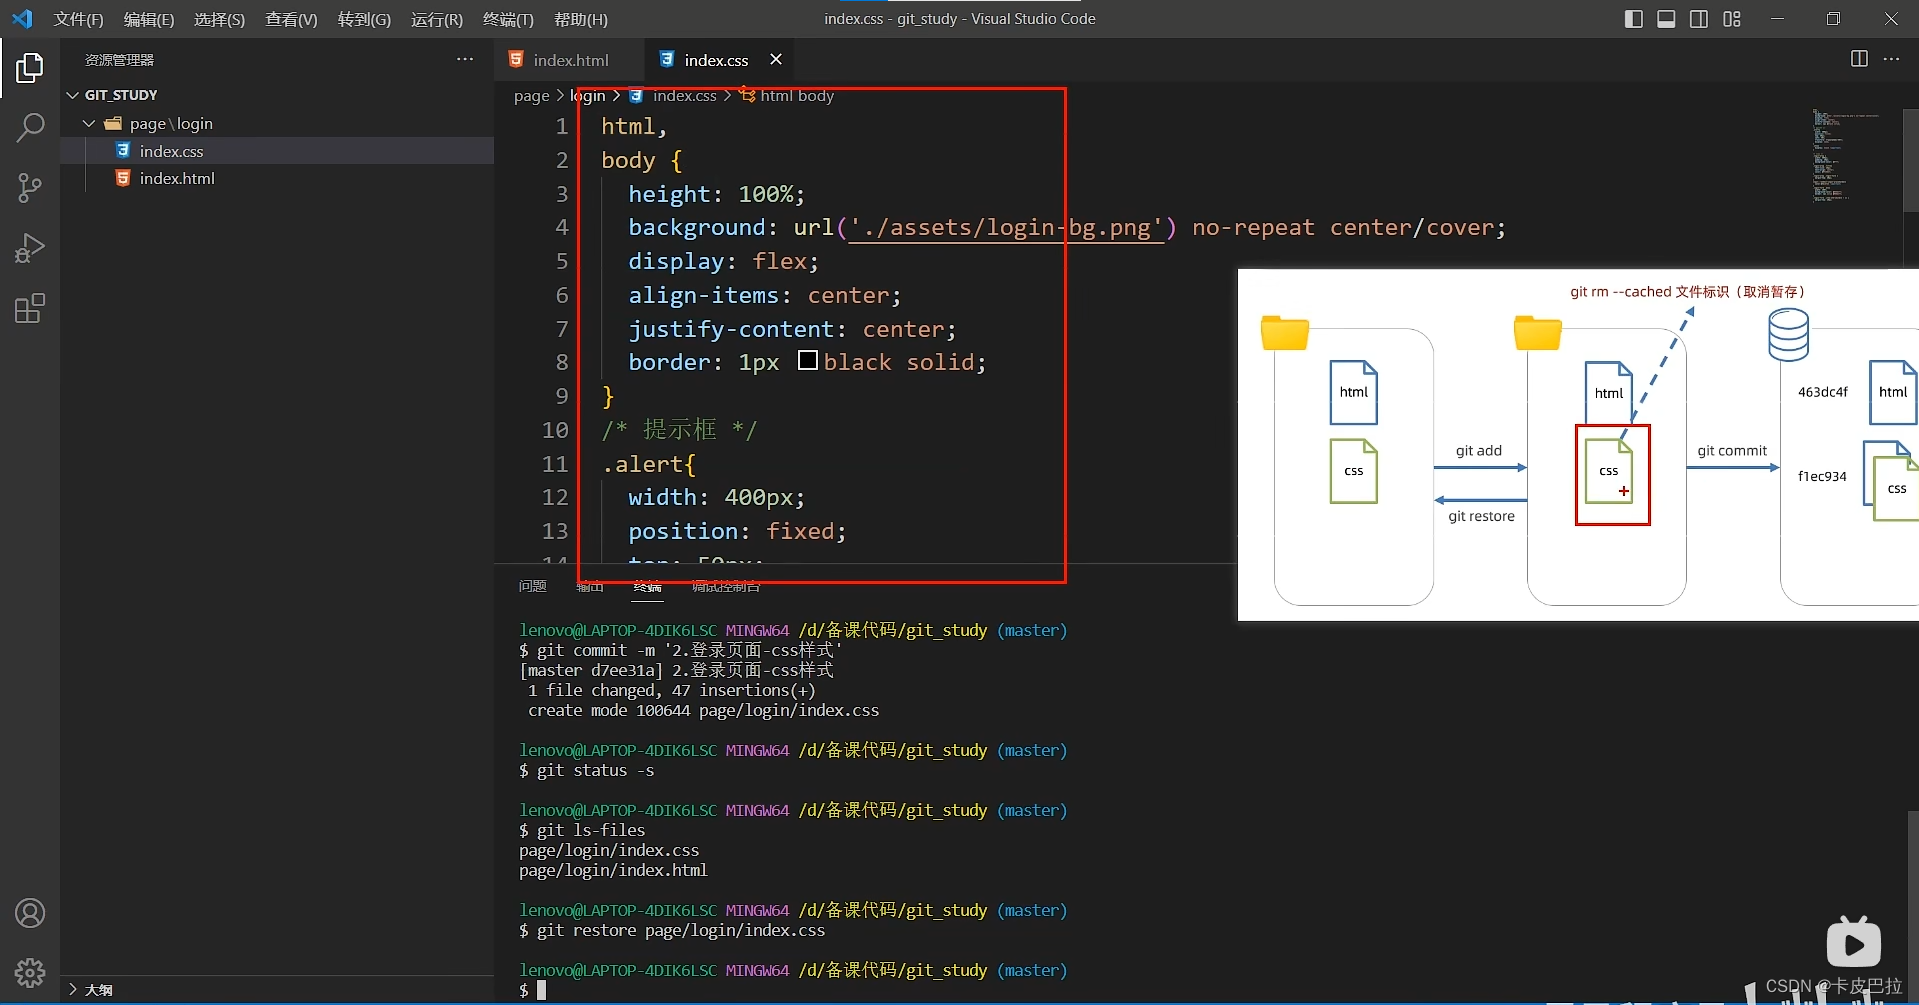Image resolution: width=1919 pixels, height=1005 pixels.
Task: Click the 'git commit' label in diagram
Action: [1732, 451]
